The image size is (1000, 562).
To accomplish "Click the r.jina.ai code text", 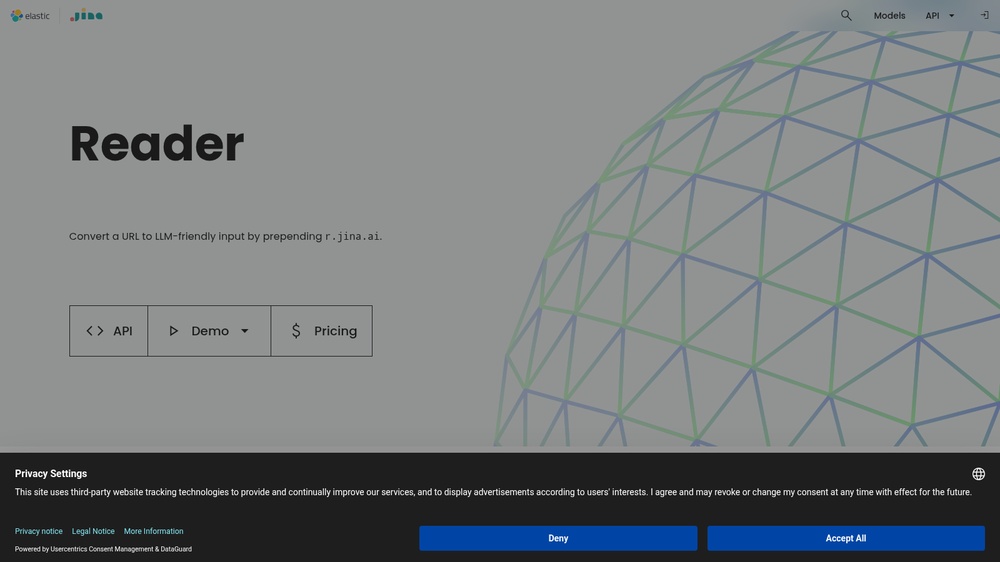I will (352, 237).
